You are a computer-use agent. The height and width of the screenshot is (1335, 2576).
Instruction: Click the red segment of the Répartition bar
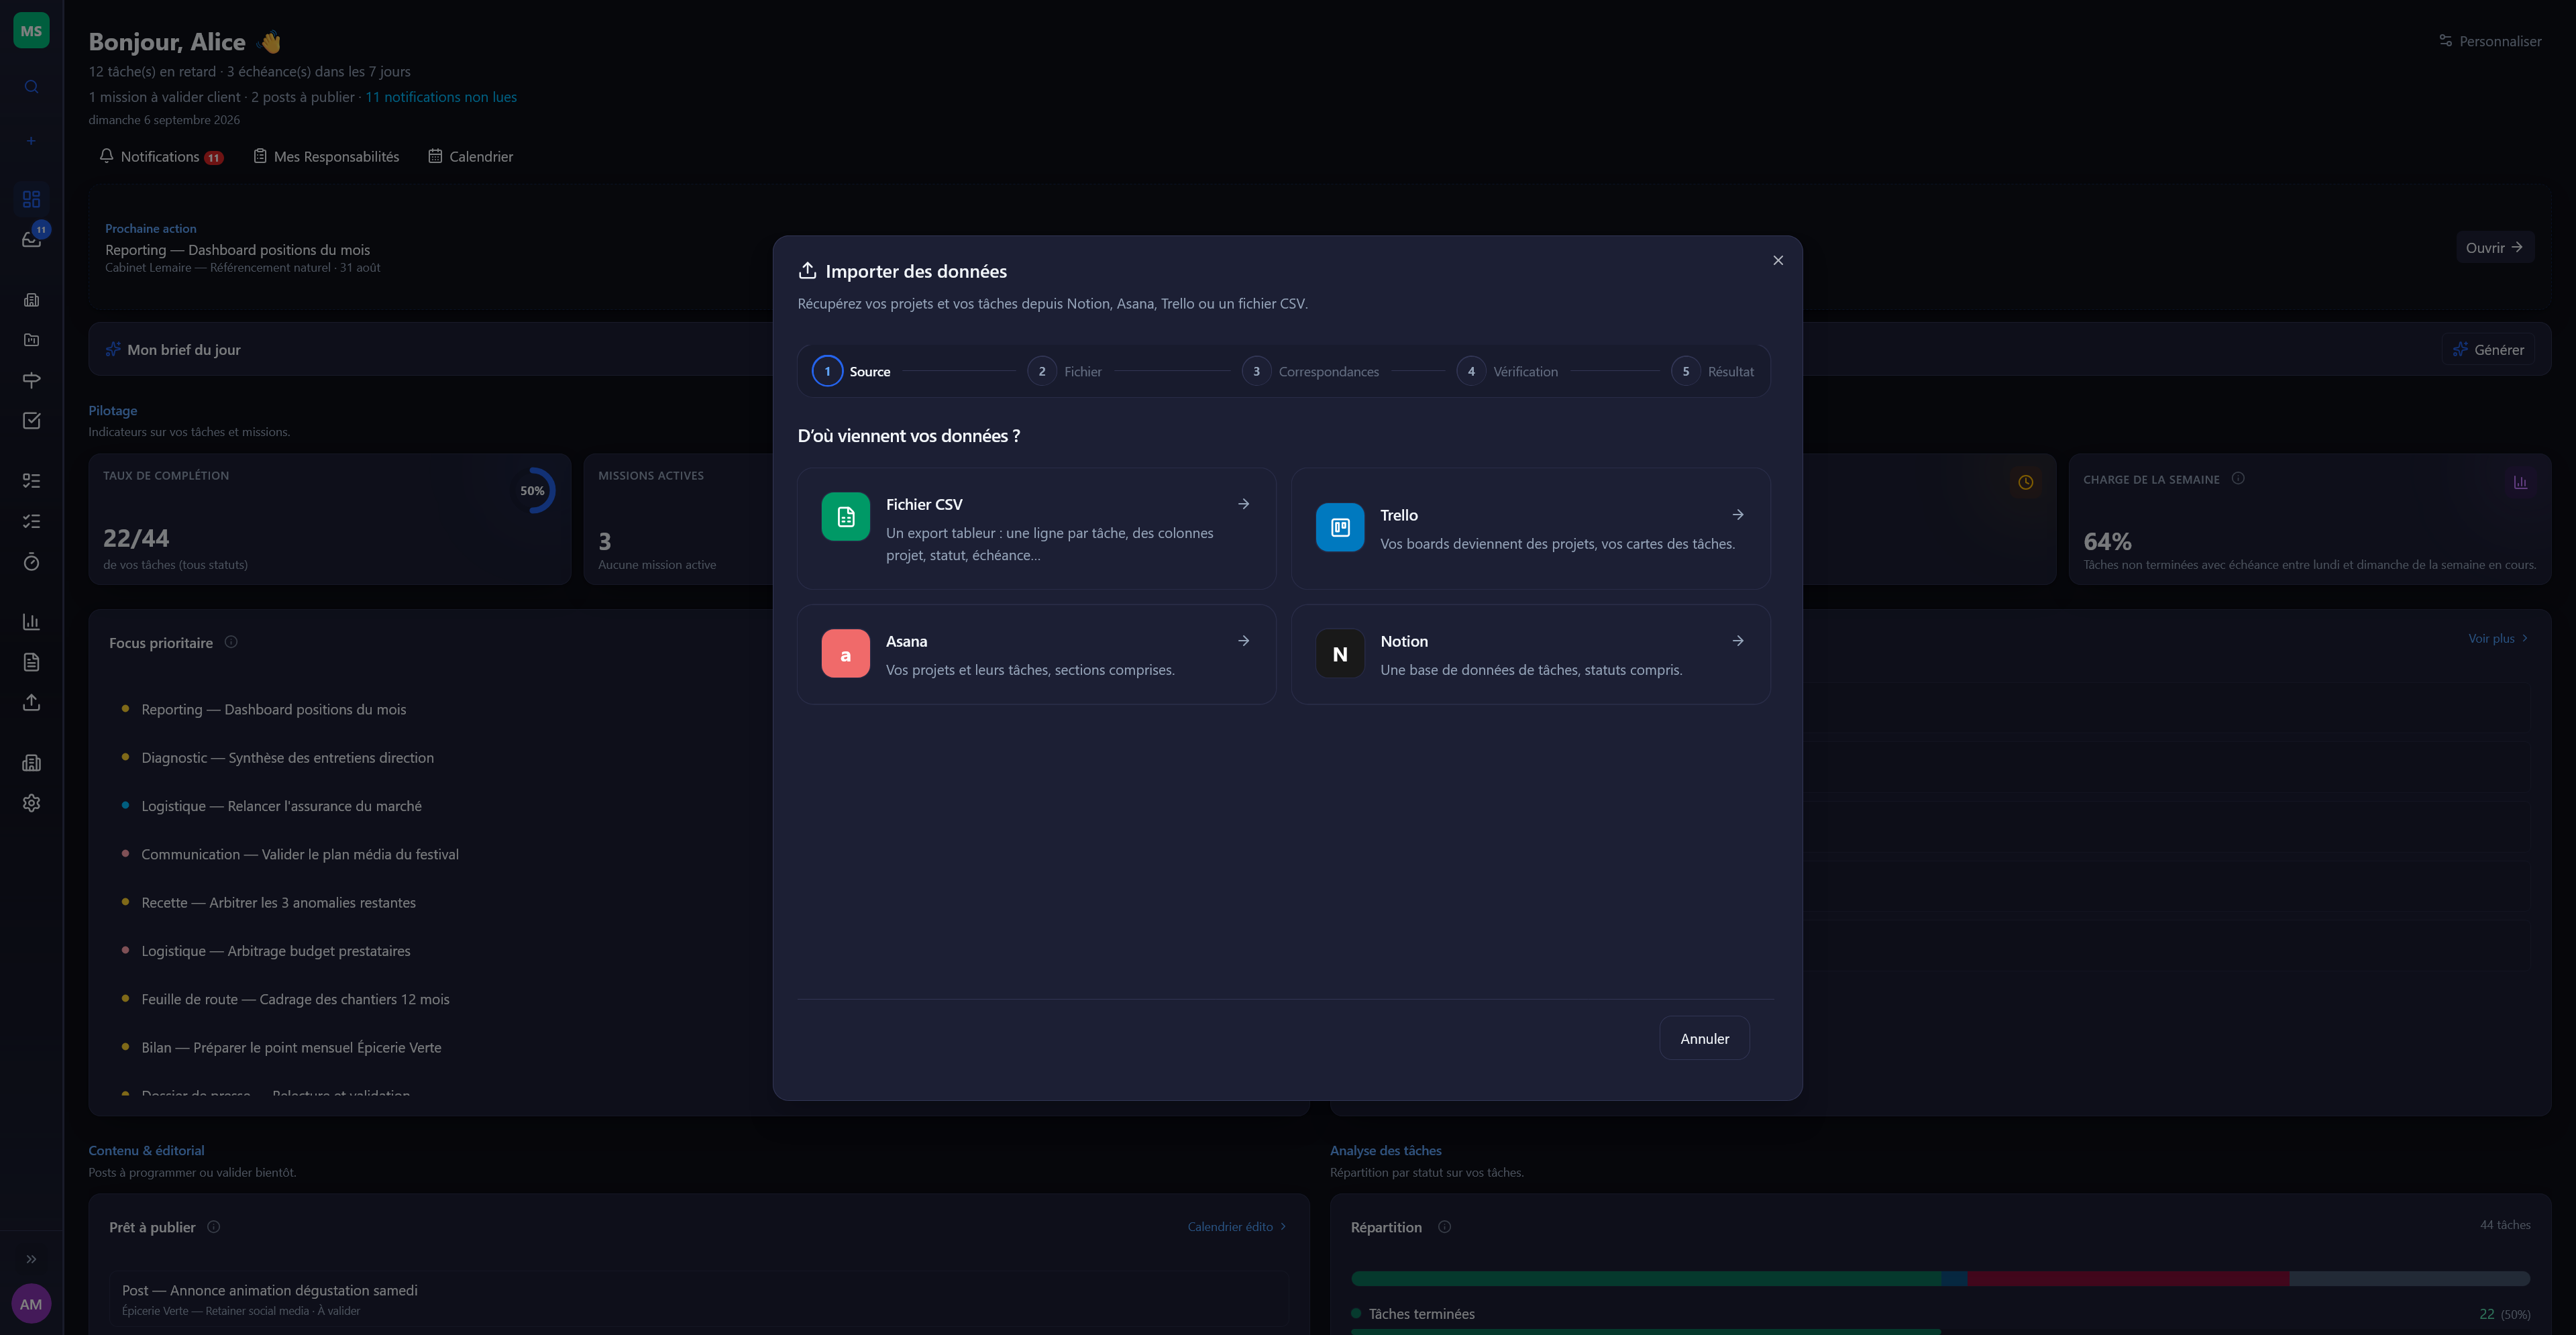coord(2128,1279)
